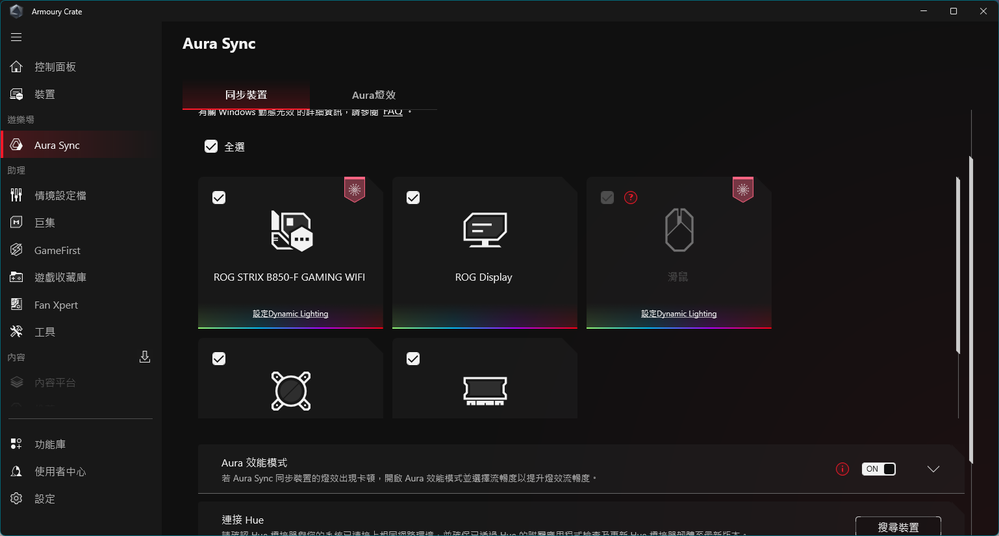999x536 pixels.
Task: Open 巨集 in the sidebar
Action: [45, 222]
